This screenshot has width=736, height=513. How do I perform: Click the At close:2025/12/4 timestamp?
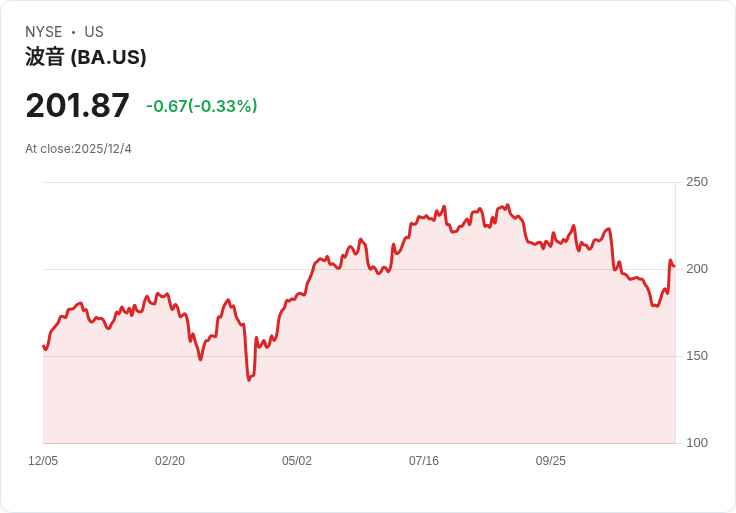(x=78, y=149)
